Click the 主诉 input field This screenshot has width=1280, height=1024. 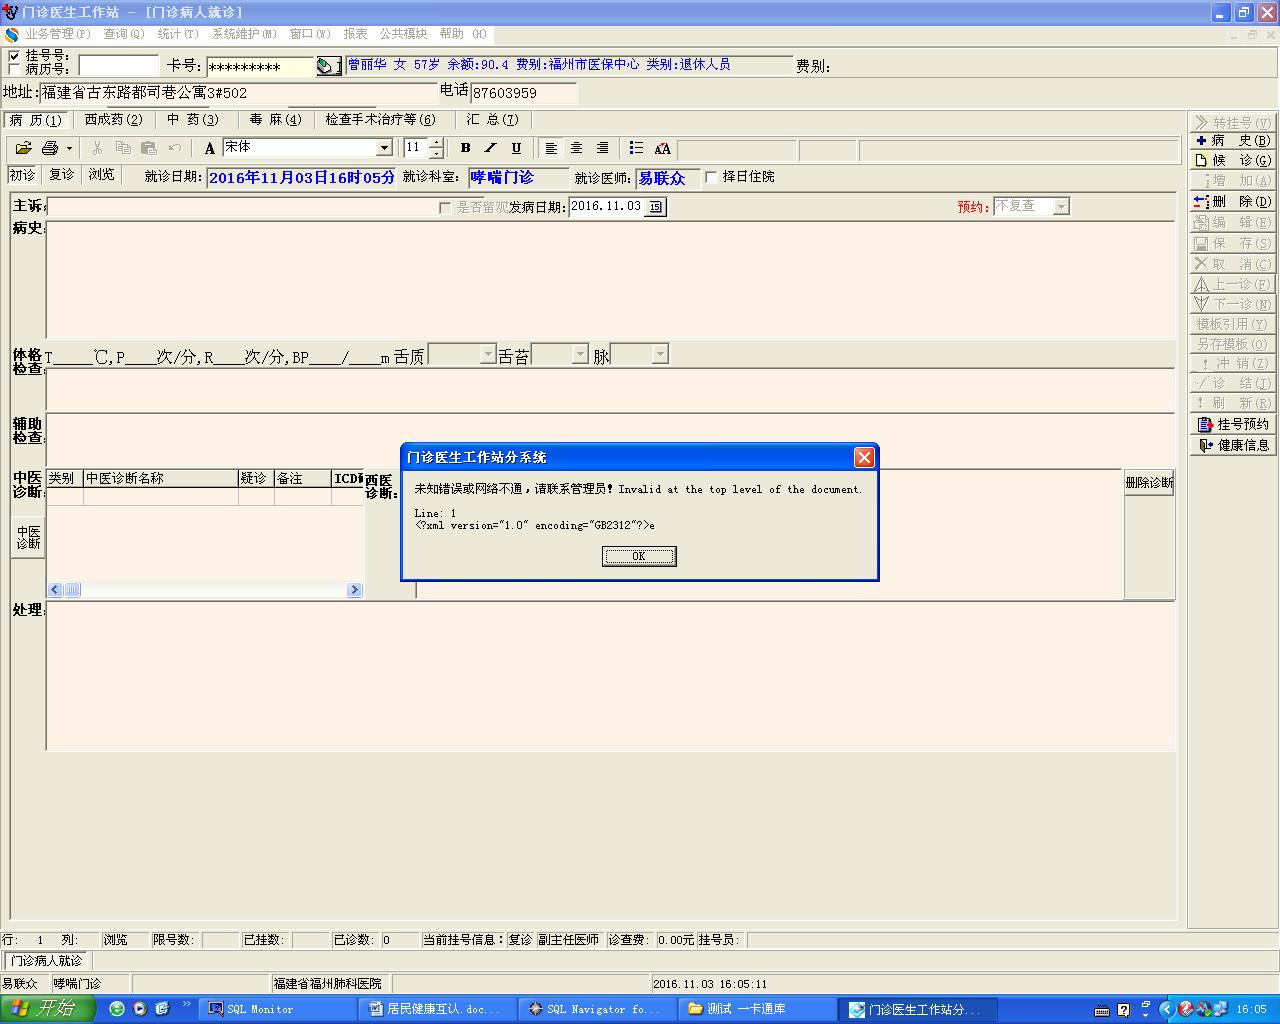pyautogui.click(x=241, y=207)
